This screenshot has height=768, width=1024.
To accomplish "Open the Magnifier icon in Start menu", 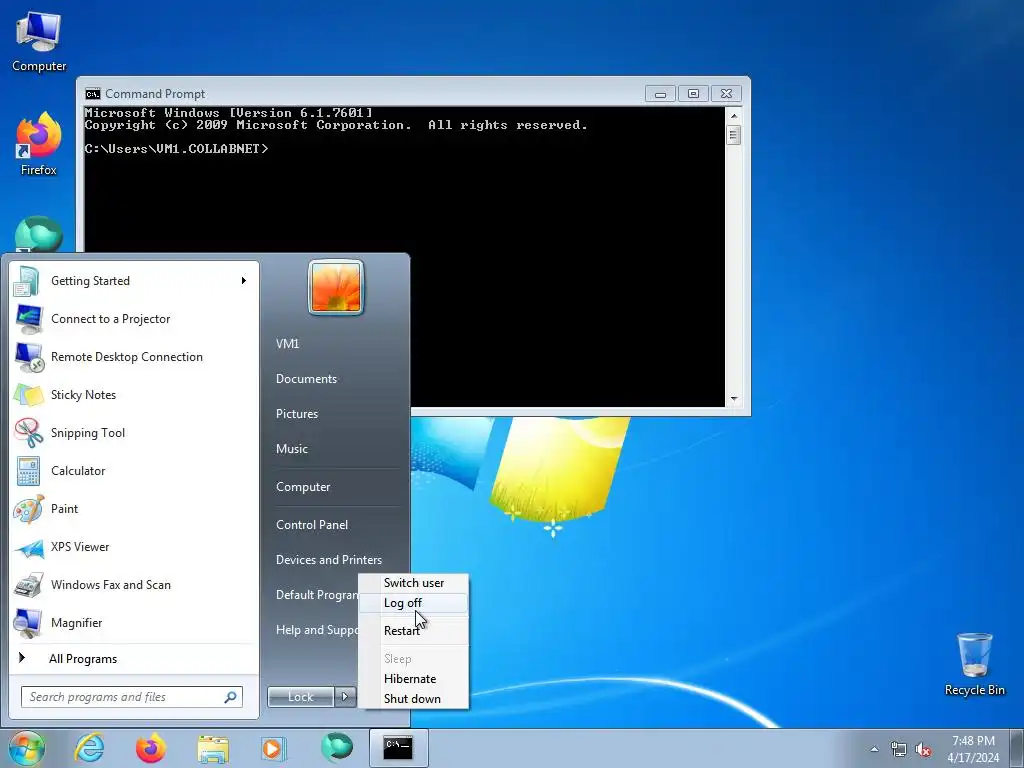I will tap(28, 622).
